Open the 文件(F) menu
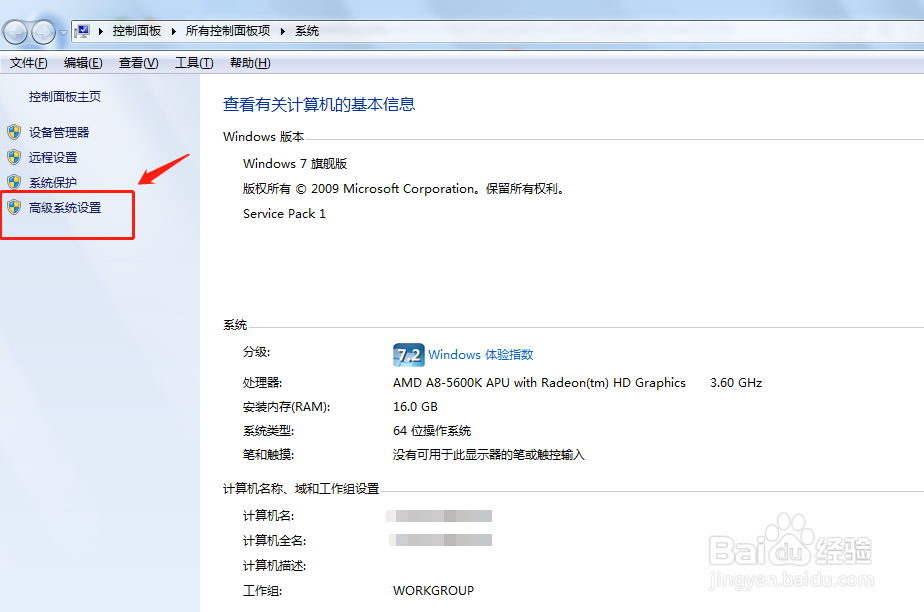The height and width of the screenshot is (612, 924). point(28,63)
